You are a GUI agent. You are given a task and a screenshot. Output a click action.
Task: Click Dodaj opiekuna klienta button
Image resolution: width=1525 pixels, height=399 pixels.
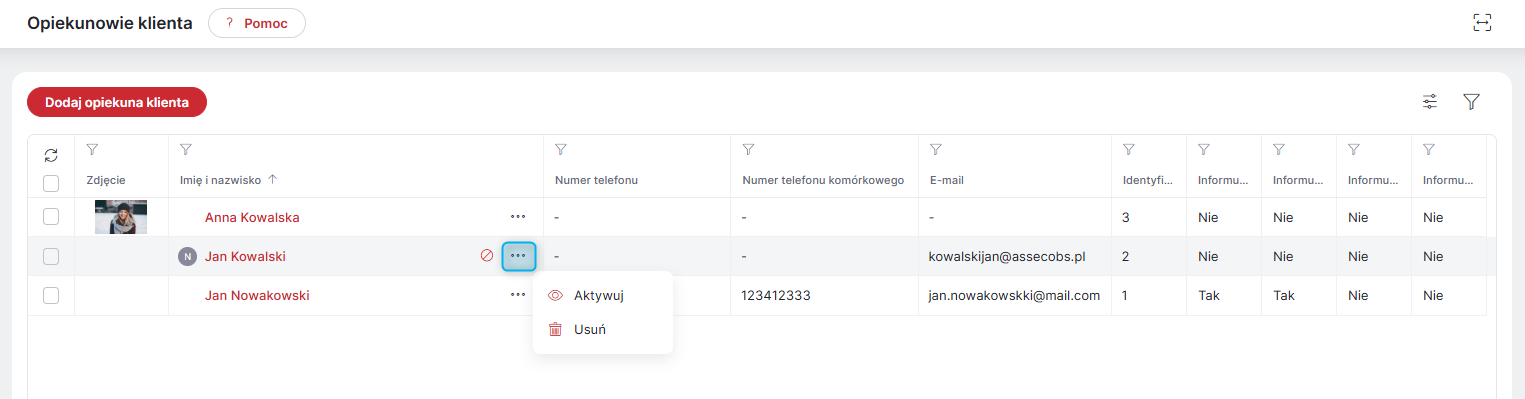(117, 102)
